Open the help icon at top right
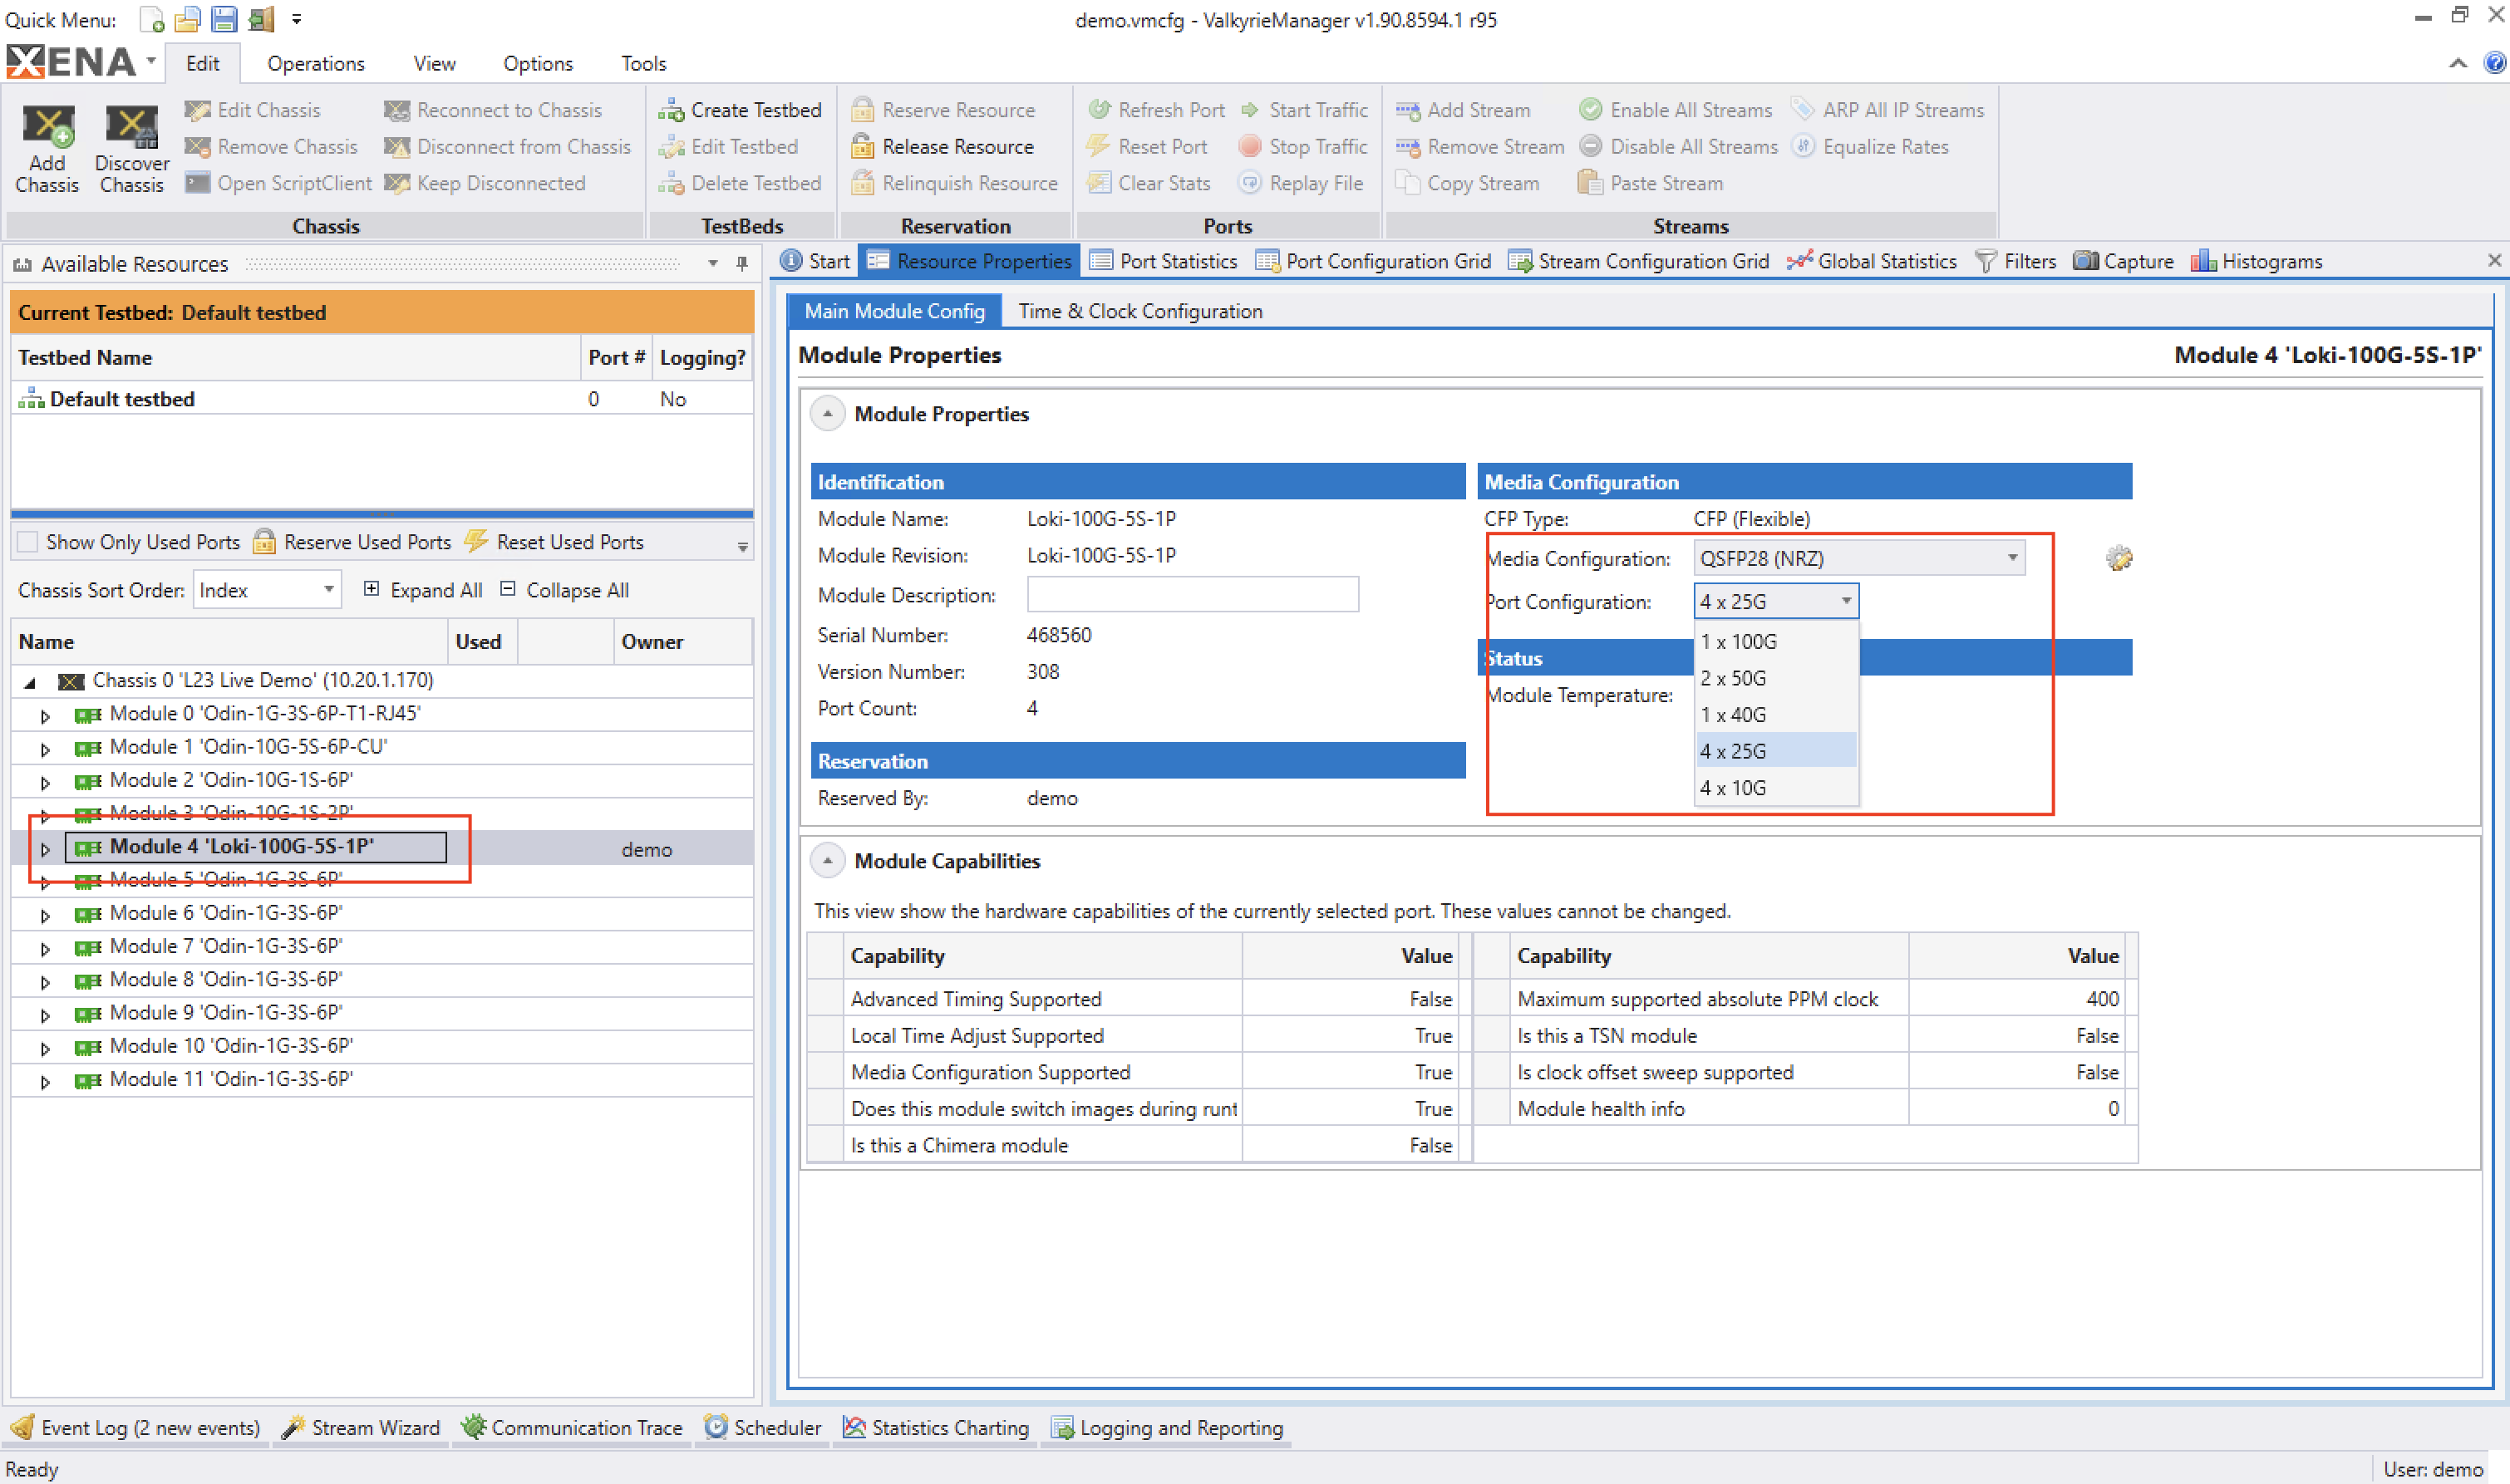The width and height of the screenshot is (2510, 1484). pos(2495,63)
